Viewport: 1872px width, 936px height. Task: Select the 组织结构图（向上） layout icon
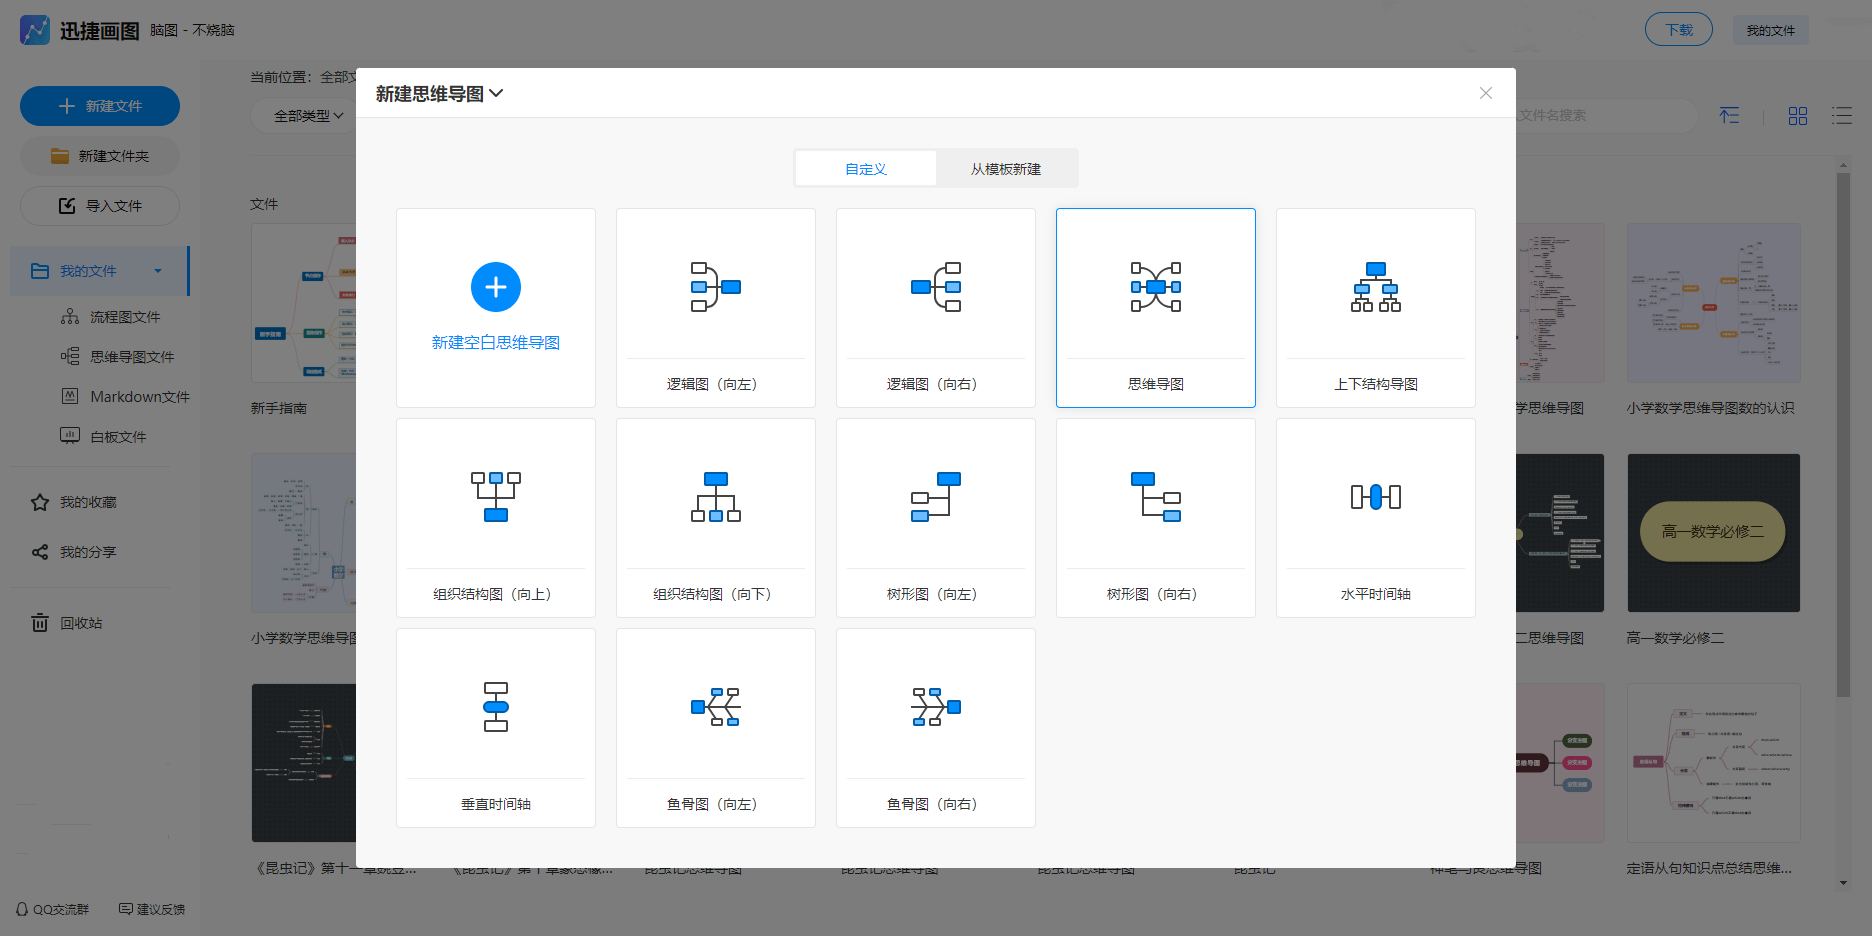click(x=495, y=497)
